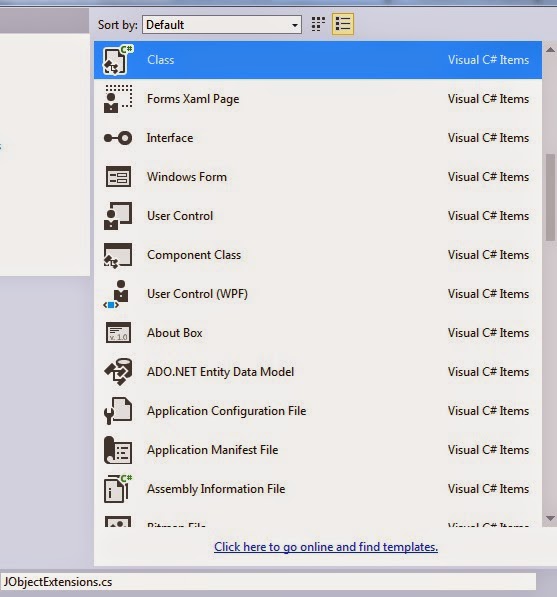Select the 'Interface' template name
The height and width of the screenshot is (597, 557).
click(170, 138)
